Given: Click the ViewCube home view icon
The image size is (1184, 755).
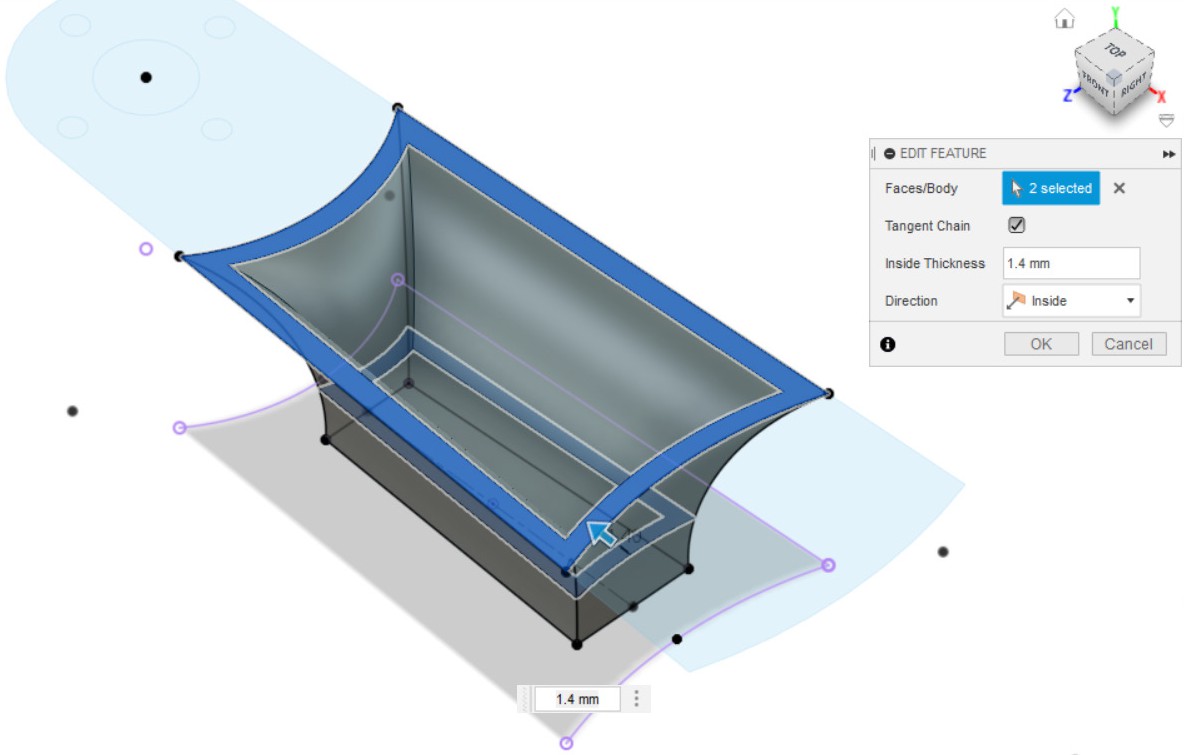Looking at the screenshot, I should 1064,19.
